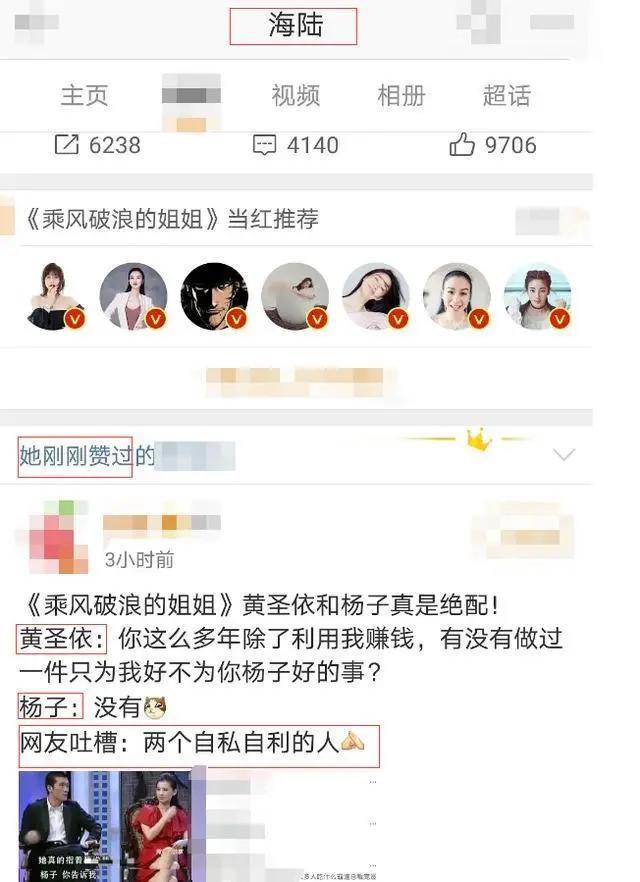
Task: Open the avatar of the reclining dark-haired woman
Action: (x=376, y=296)
